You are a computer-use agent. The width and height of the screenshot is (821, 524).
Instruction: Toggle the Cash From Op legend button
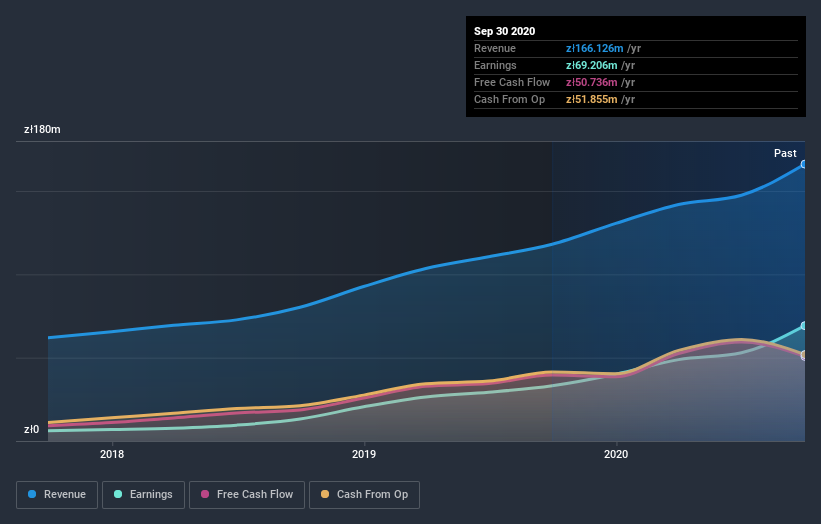[364, 495]
